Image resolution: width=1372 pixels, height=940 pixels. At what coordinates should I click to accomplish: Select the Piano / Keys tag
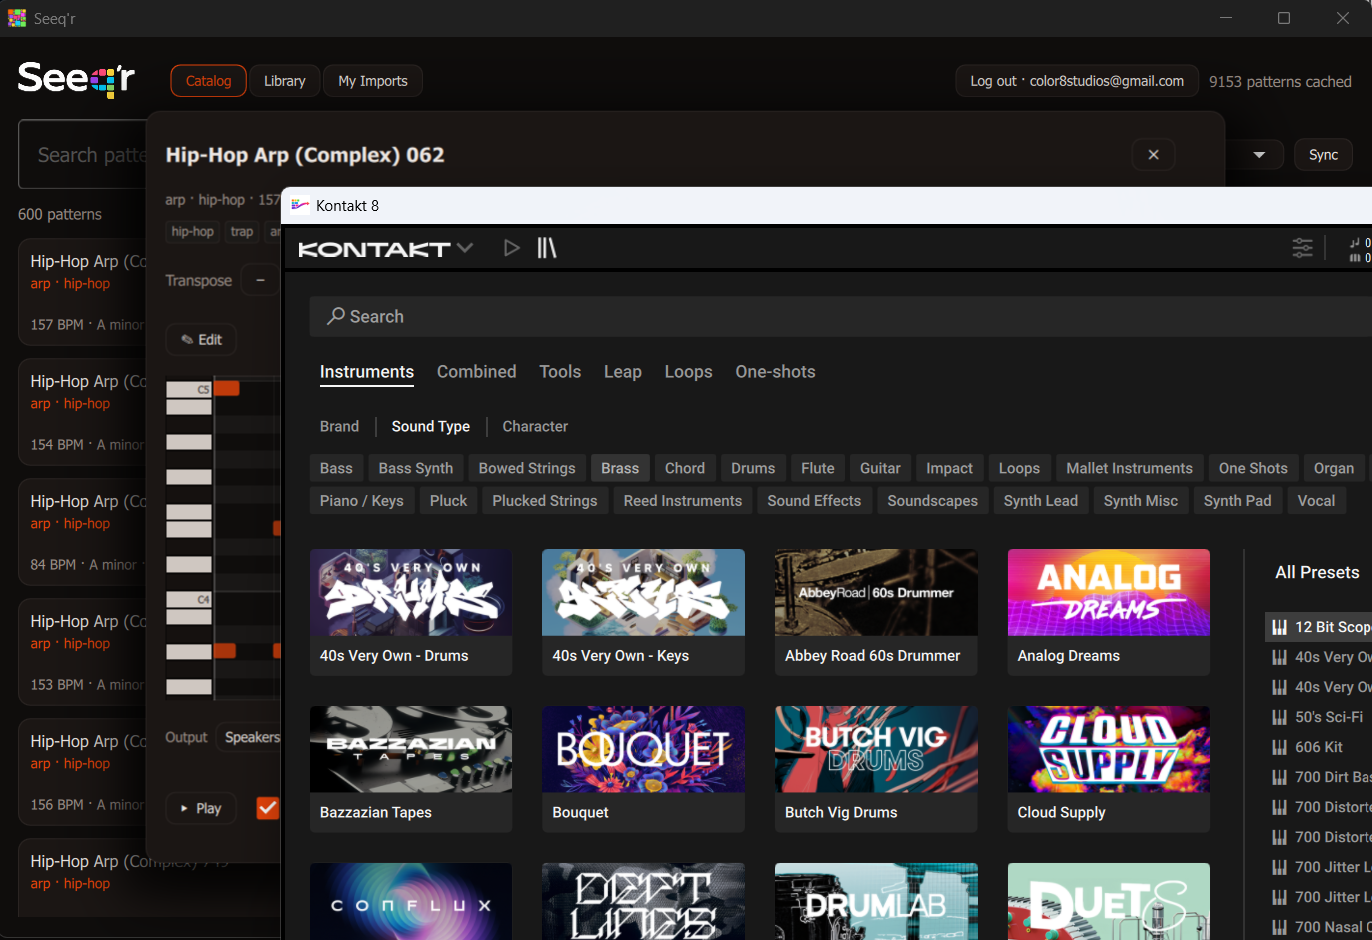362,501
